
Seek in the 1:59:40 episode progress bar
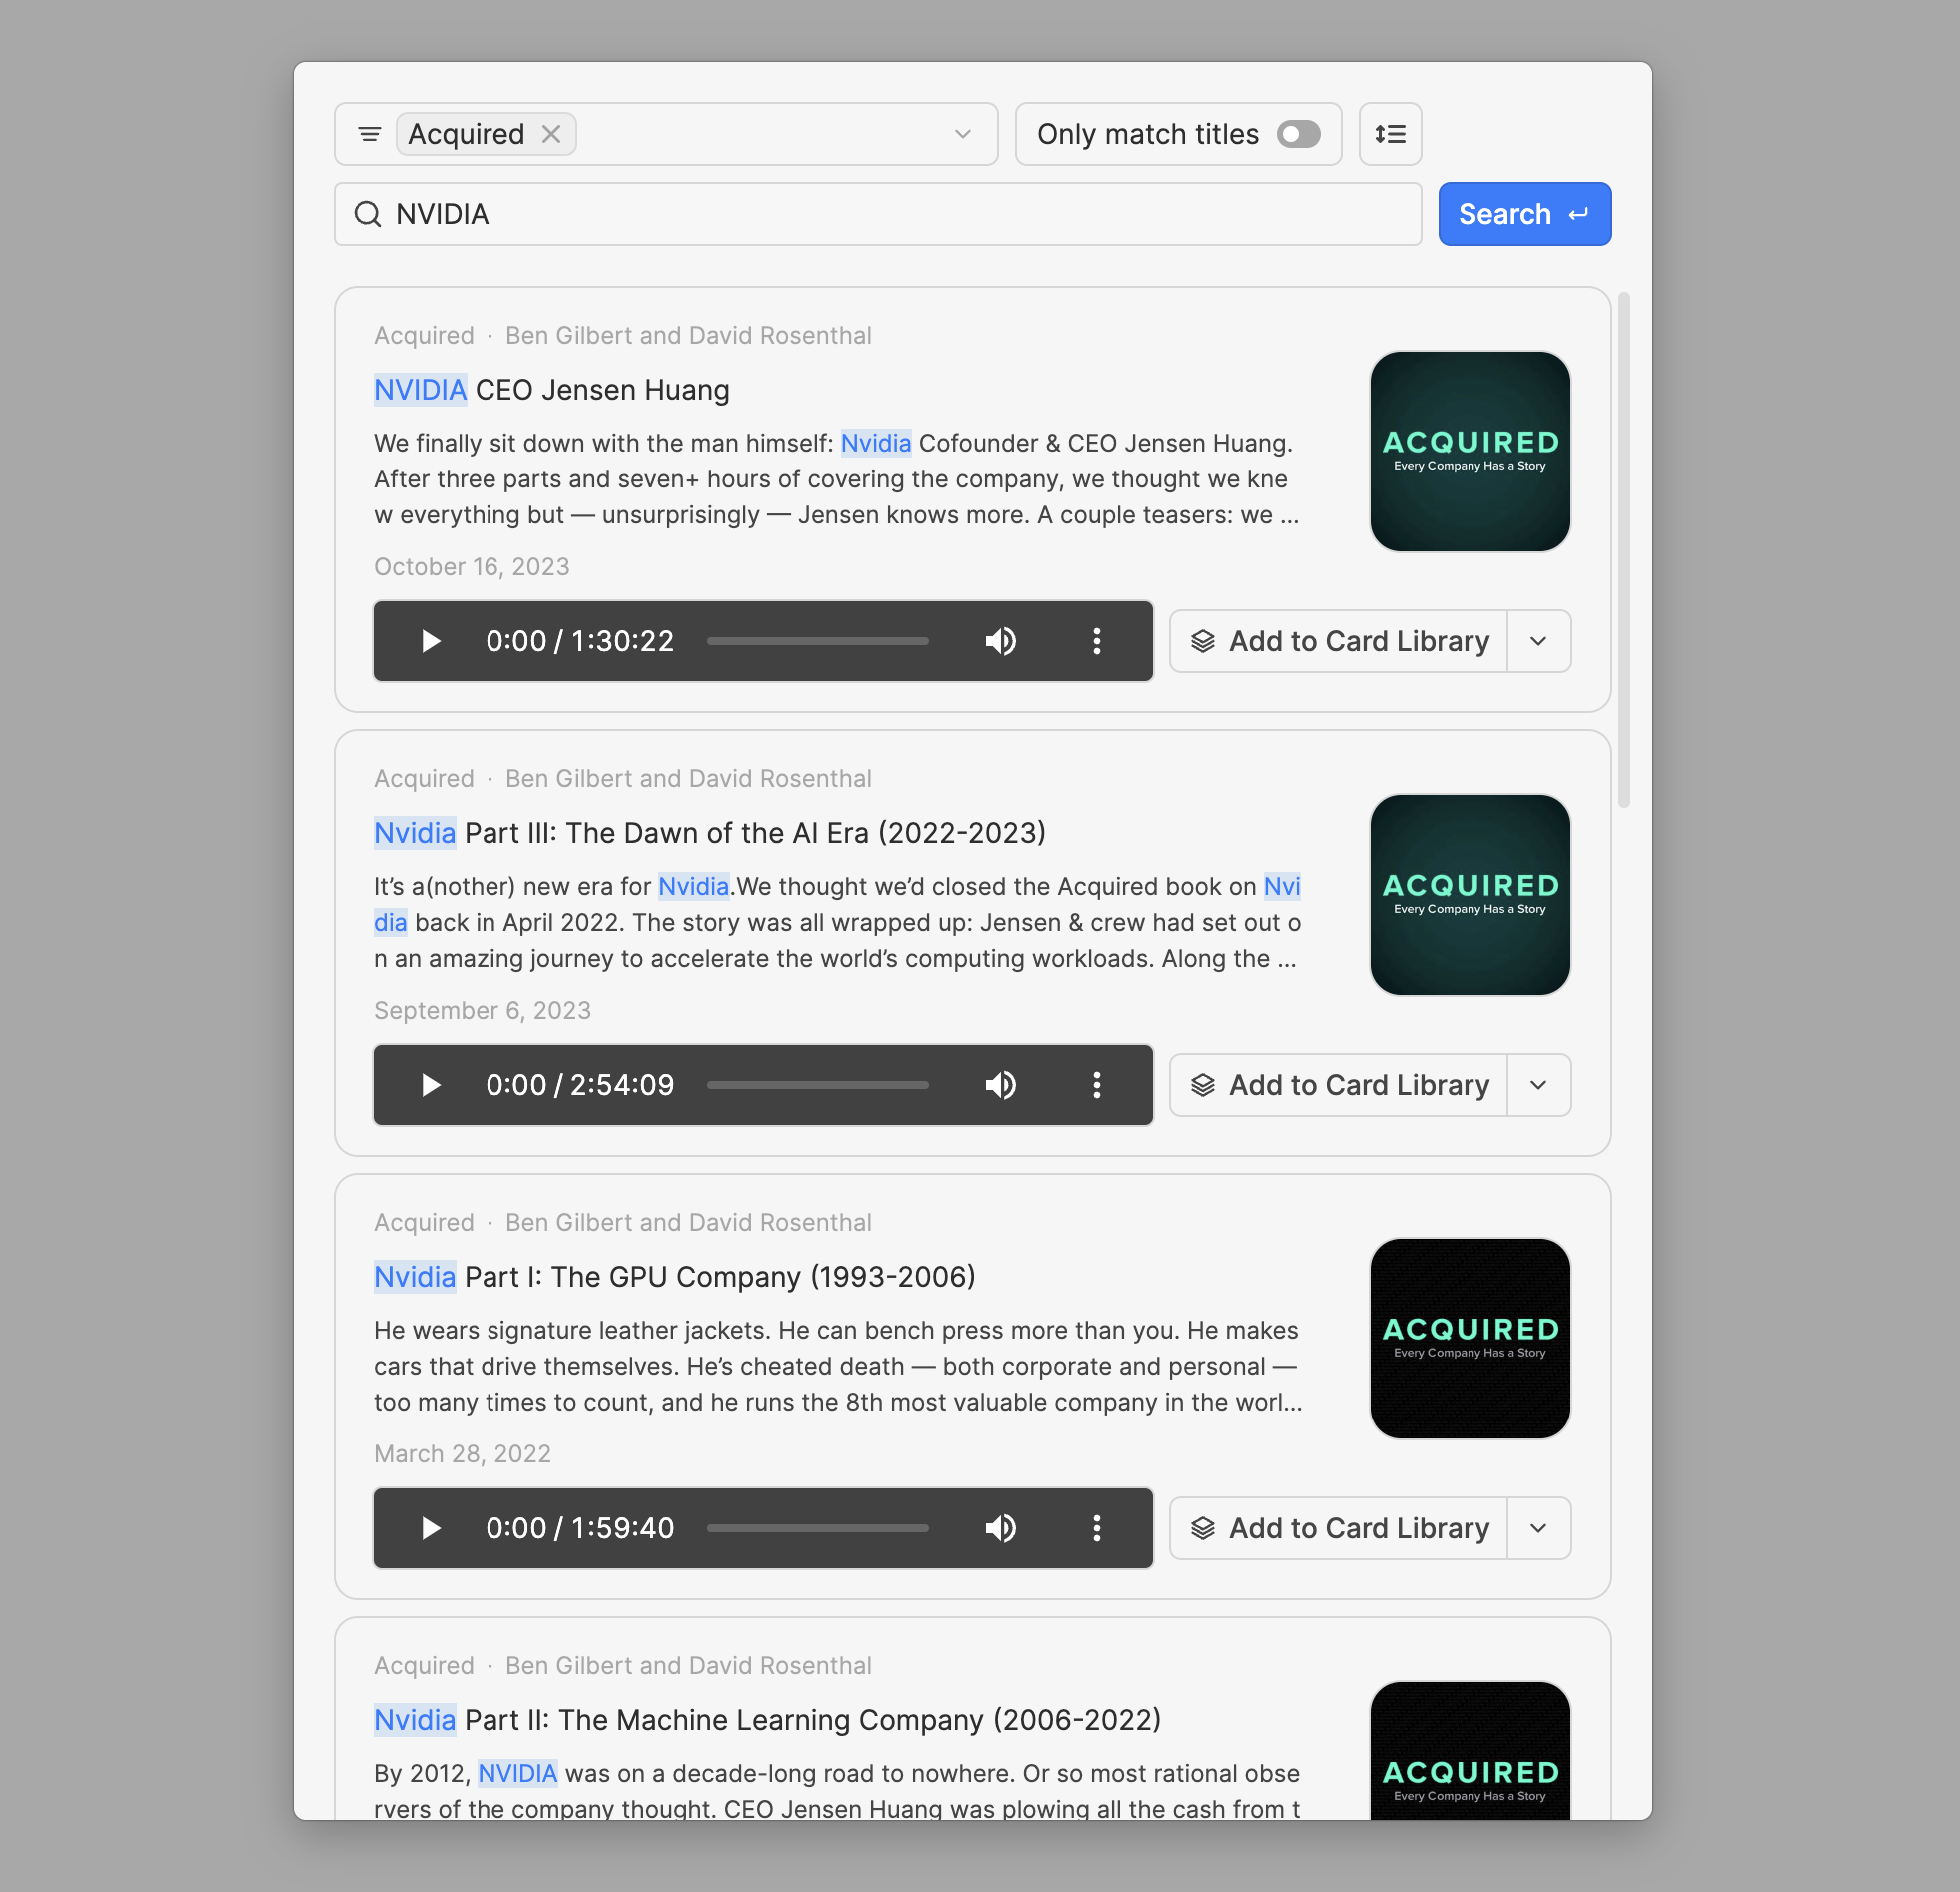coord(817,1528)
